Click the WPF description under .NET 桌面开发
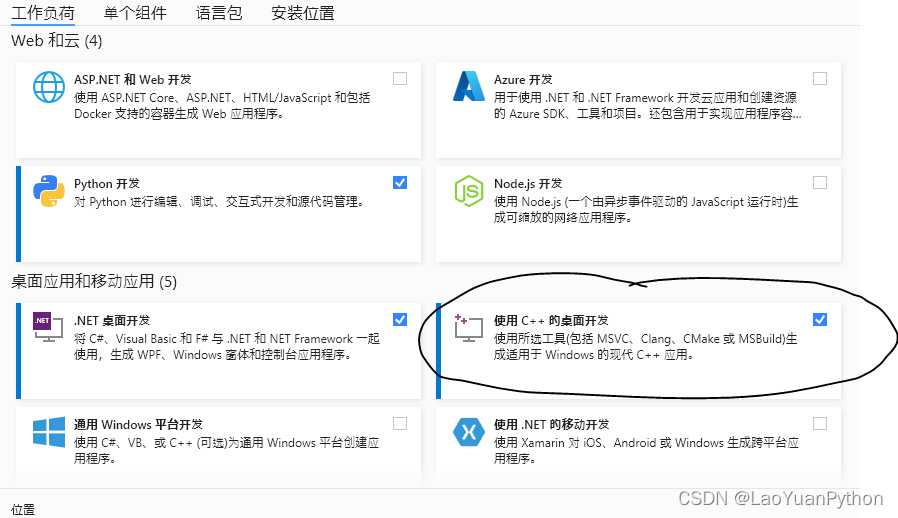Image resolution: width=898 pixels, height=518 pixels. pyautogui.click(x=227, y=347)
